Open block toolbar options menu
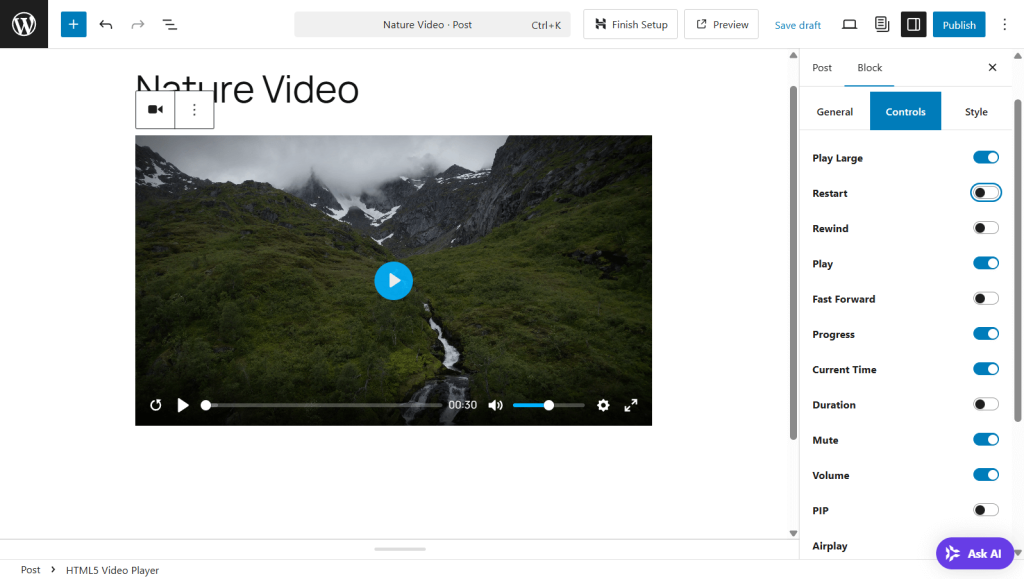 pos(194,110)
